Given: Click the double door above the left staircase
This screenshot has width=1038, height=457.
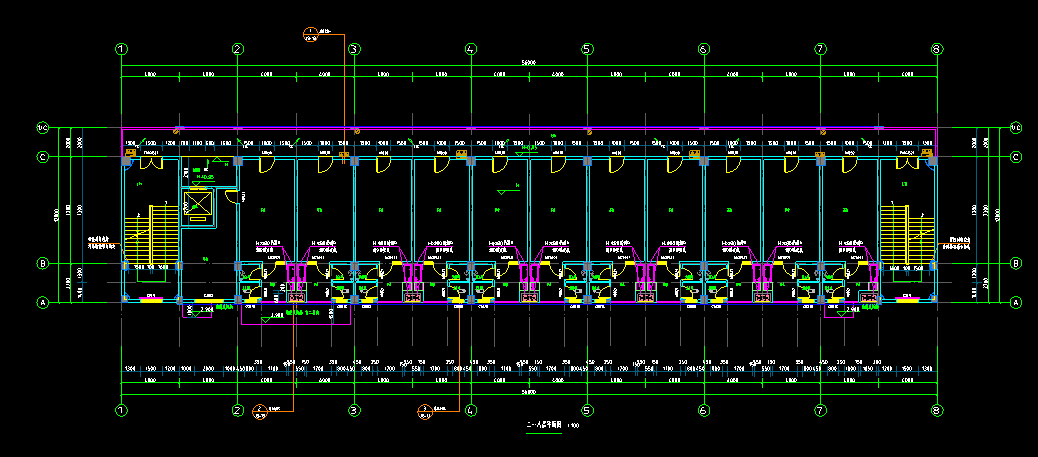Looking at the screenshot, I should point(150,162).
